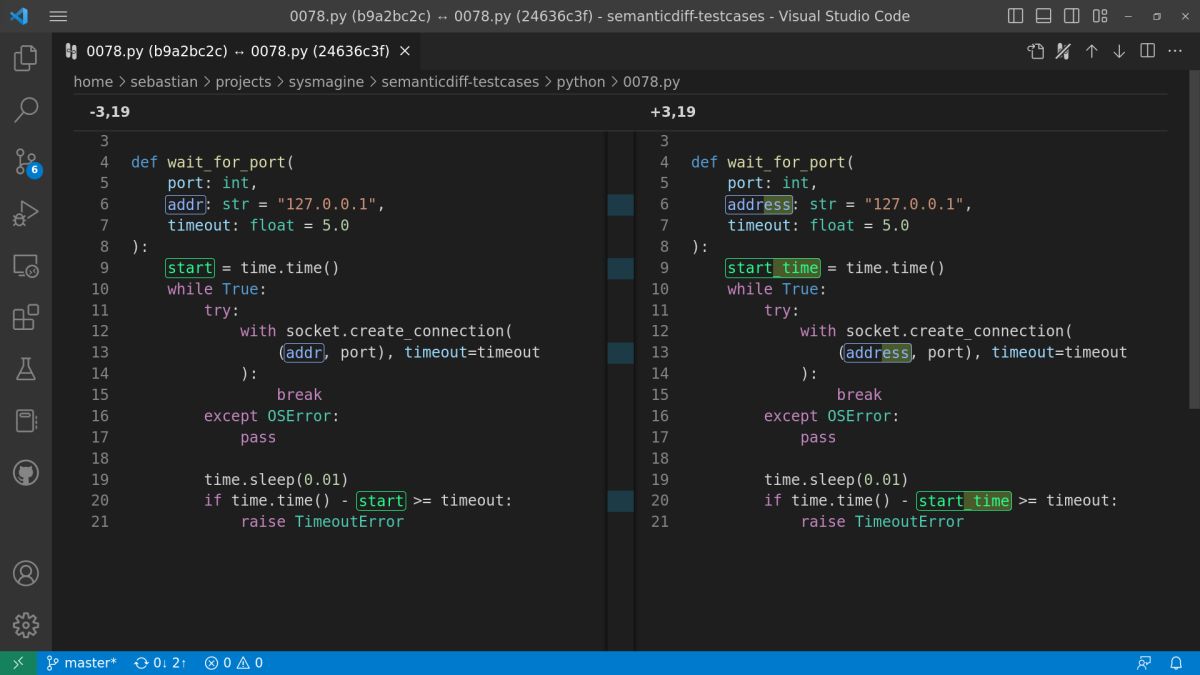Click the '-3,19' hunk header
Screen dimensions: 1200x675
[110, 112]
